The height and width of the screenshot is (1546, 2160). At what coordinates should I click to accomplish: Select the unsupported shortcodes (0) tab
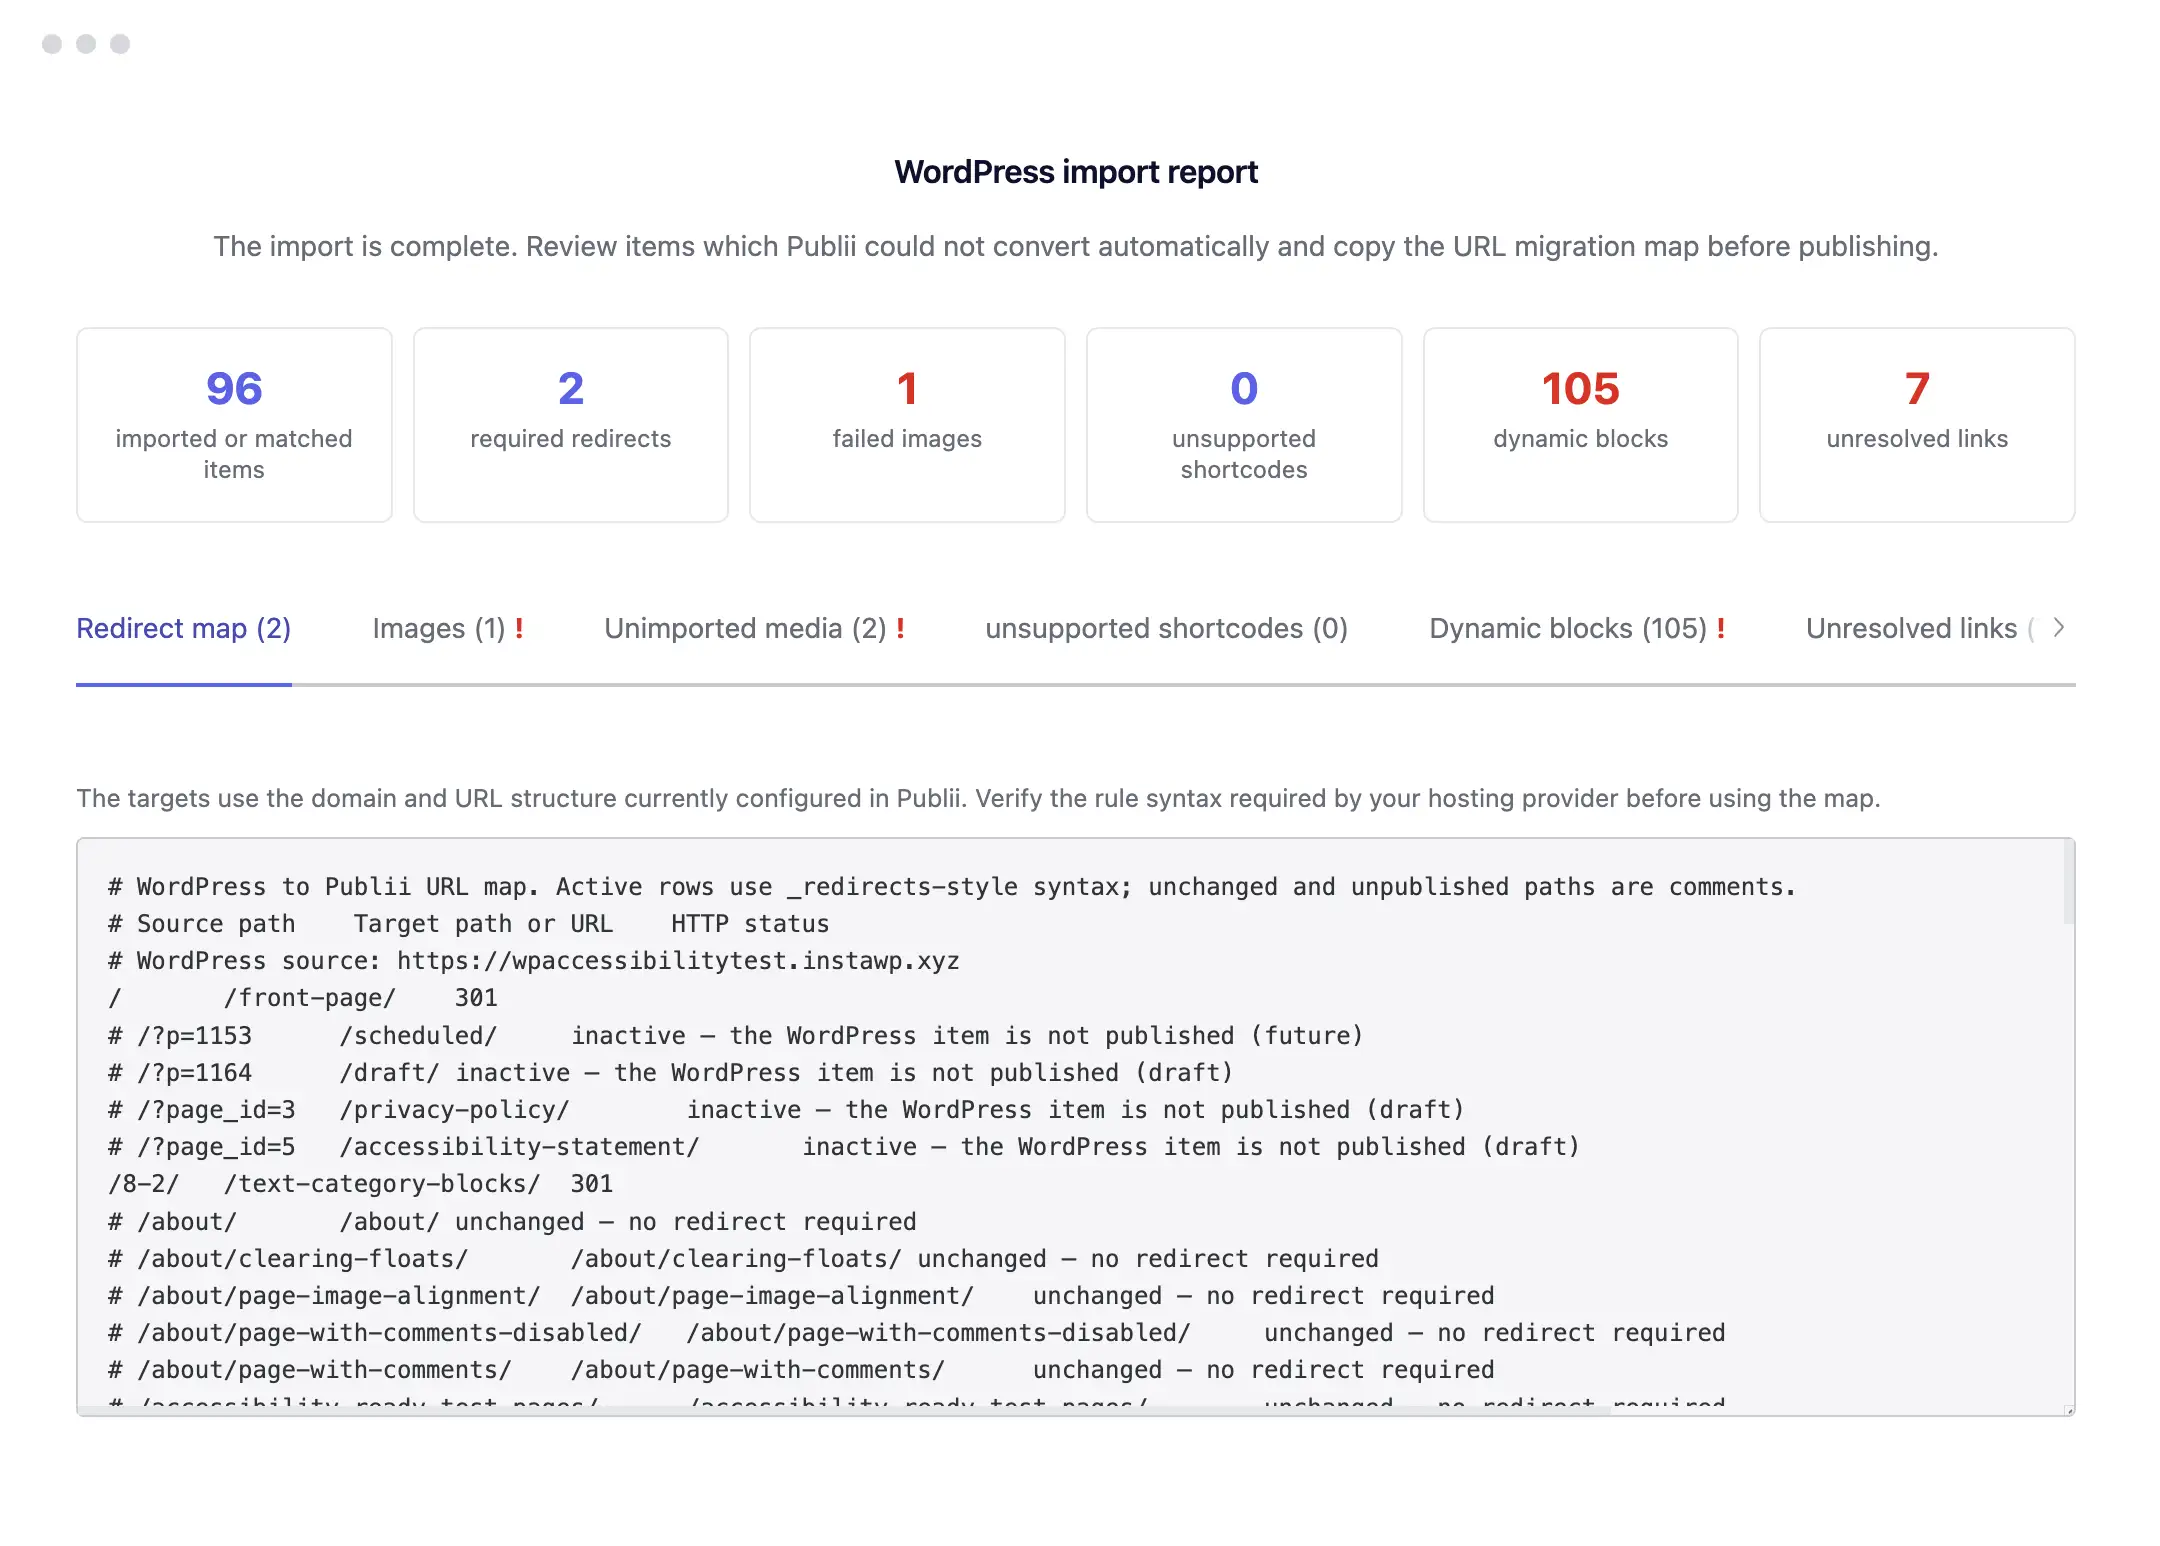click(x=1166, y=628)
